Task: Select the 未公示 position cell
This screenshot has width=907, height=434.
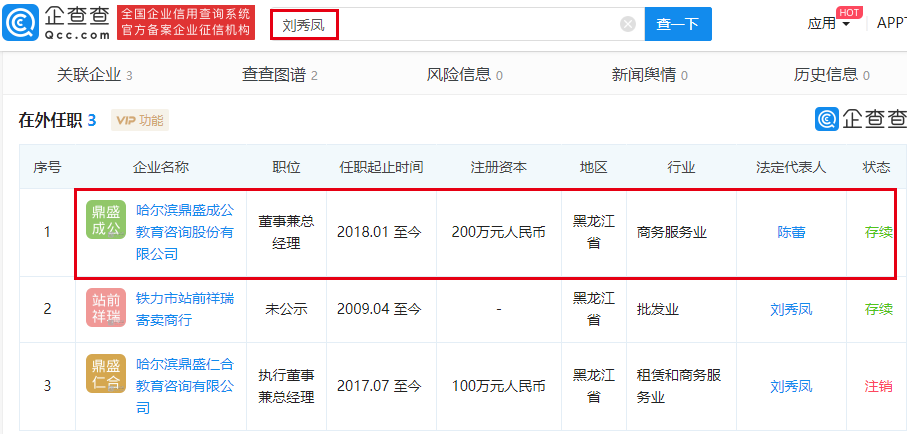Action: (286, 309)
